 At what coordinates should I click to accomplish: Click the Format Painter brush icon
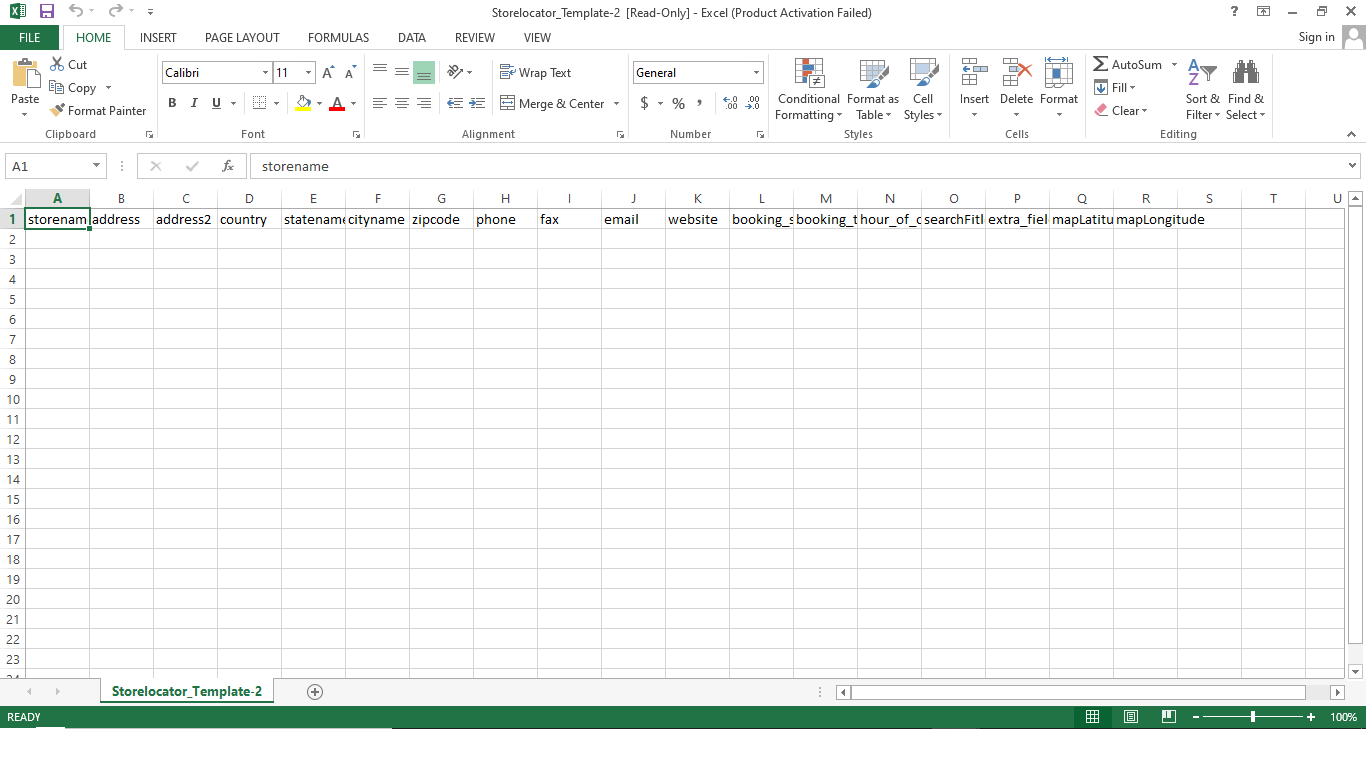pos(58,111)
